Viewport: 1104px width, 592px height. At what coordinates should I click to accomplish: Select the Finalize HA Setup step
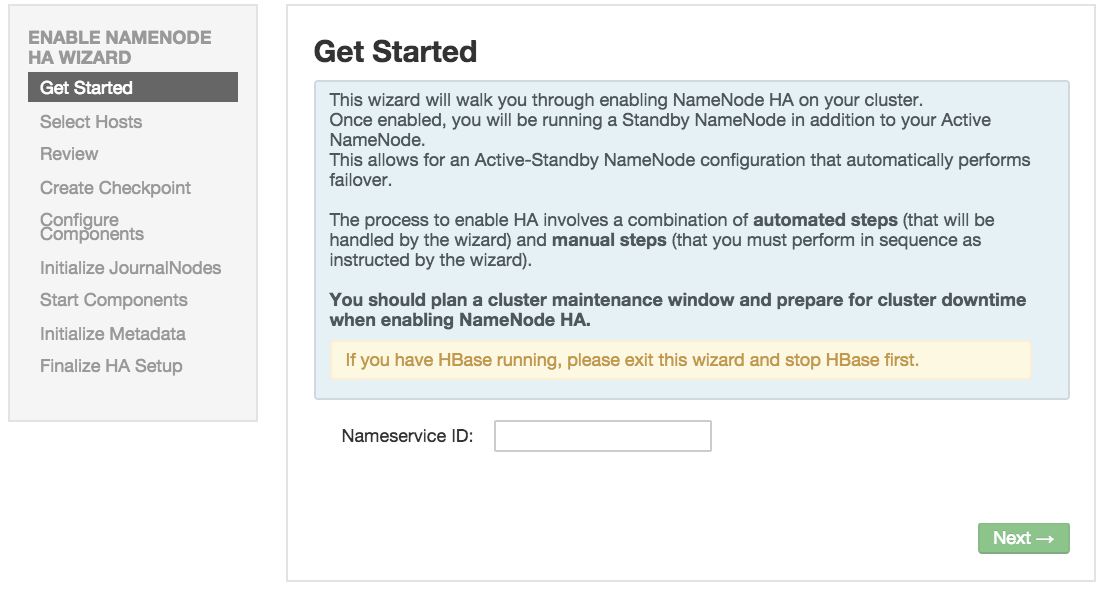click(x=111, y=366)
